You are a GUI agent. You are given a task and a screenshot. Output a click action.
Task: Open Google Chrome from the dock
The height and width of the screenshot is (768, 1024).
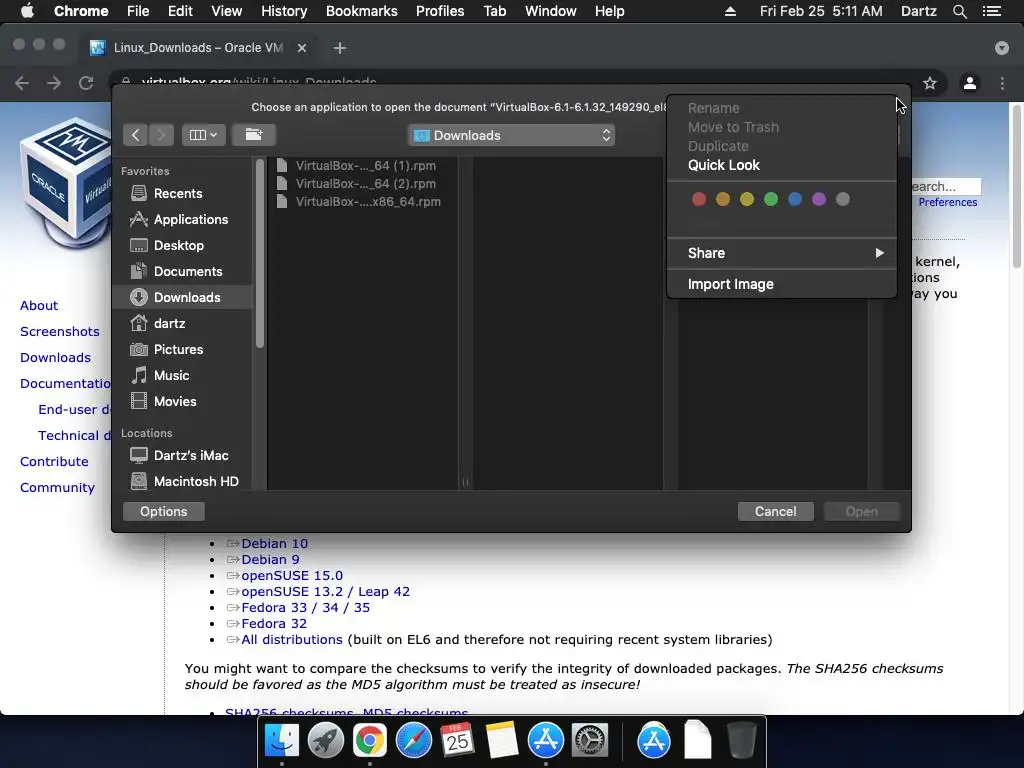[369, 741]
